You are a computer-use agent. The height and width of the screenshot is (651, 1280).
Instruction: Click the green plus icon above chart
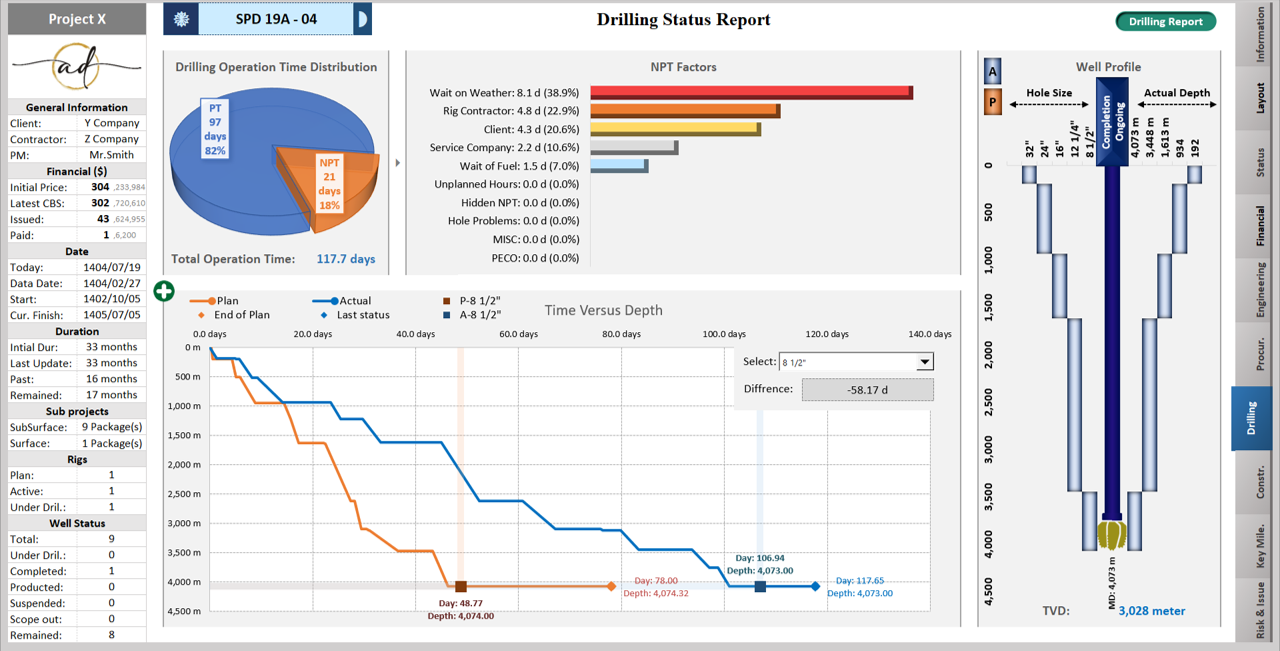pos(164,291)
